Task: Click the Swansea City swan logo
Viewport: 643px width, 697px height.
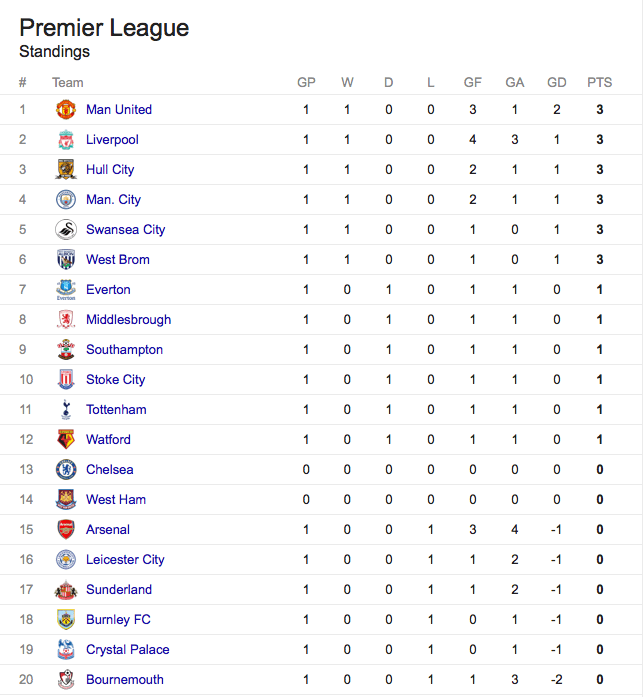Action: click(x=66, y=229)
